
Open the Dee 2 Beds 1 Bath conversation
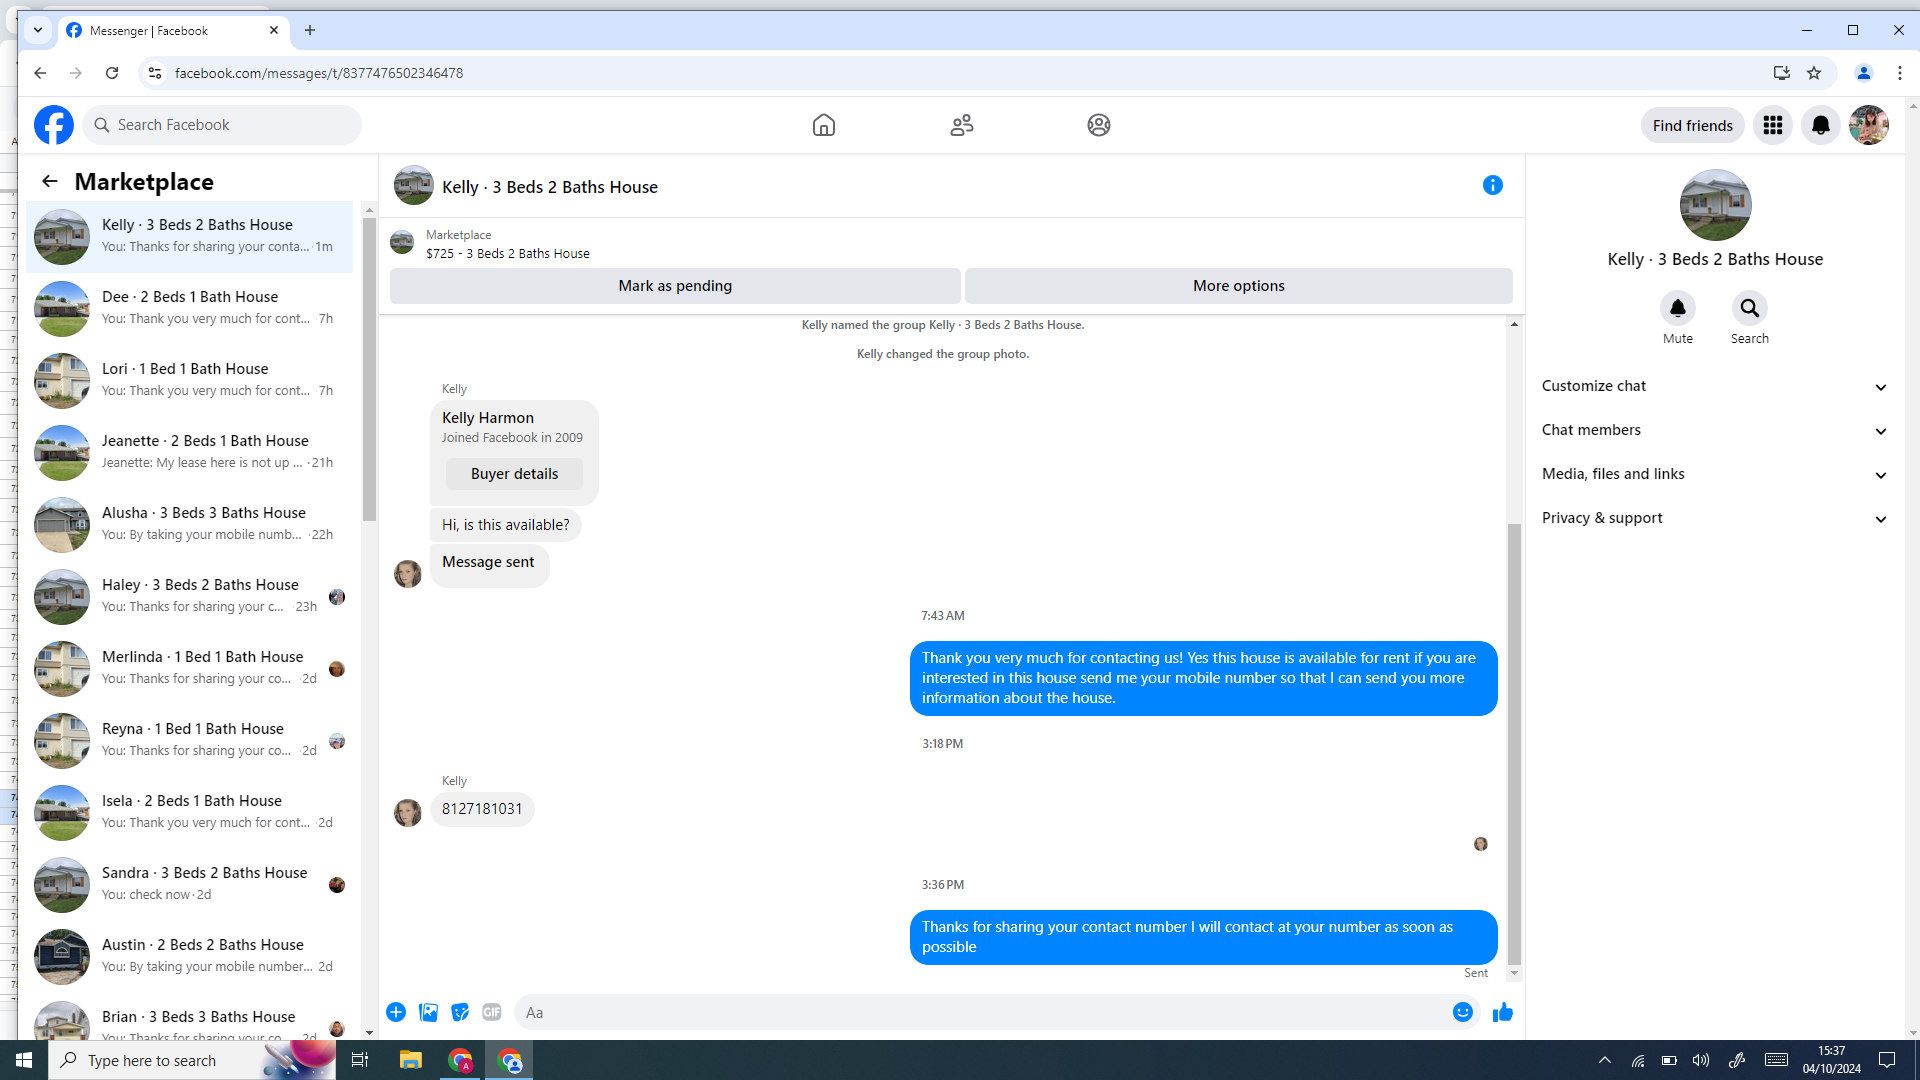[x=190, y=308]
